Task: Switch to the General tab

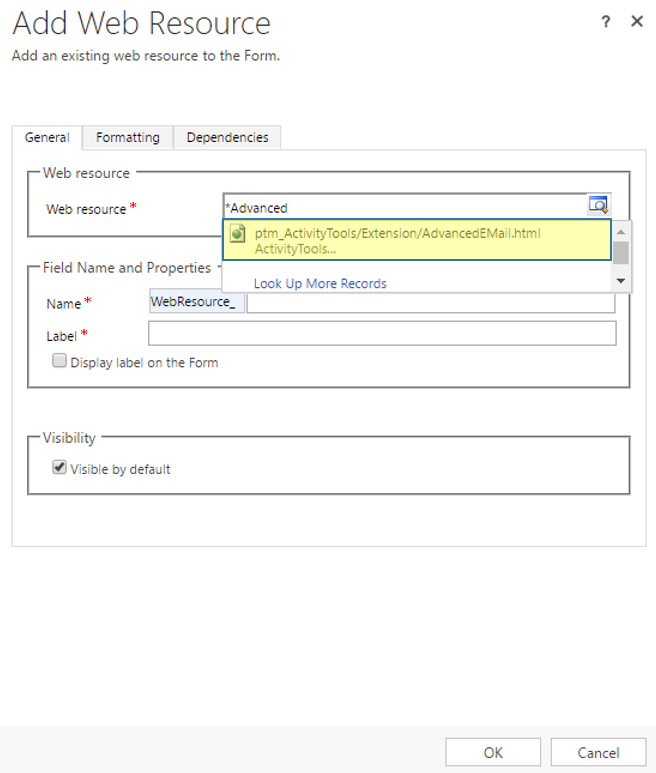Action: point(47,137)
